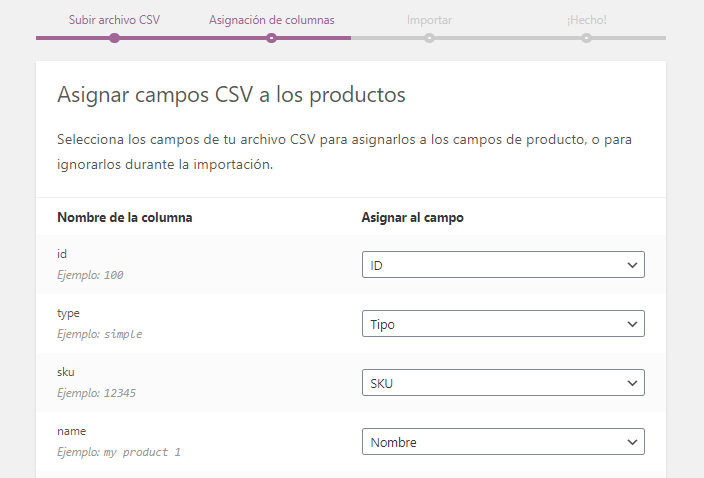This screenshot has height=478, width=704.
Task: Click the 'Subir archivo CSV' step dot
Action: pos(114,38)
